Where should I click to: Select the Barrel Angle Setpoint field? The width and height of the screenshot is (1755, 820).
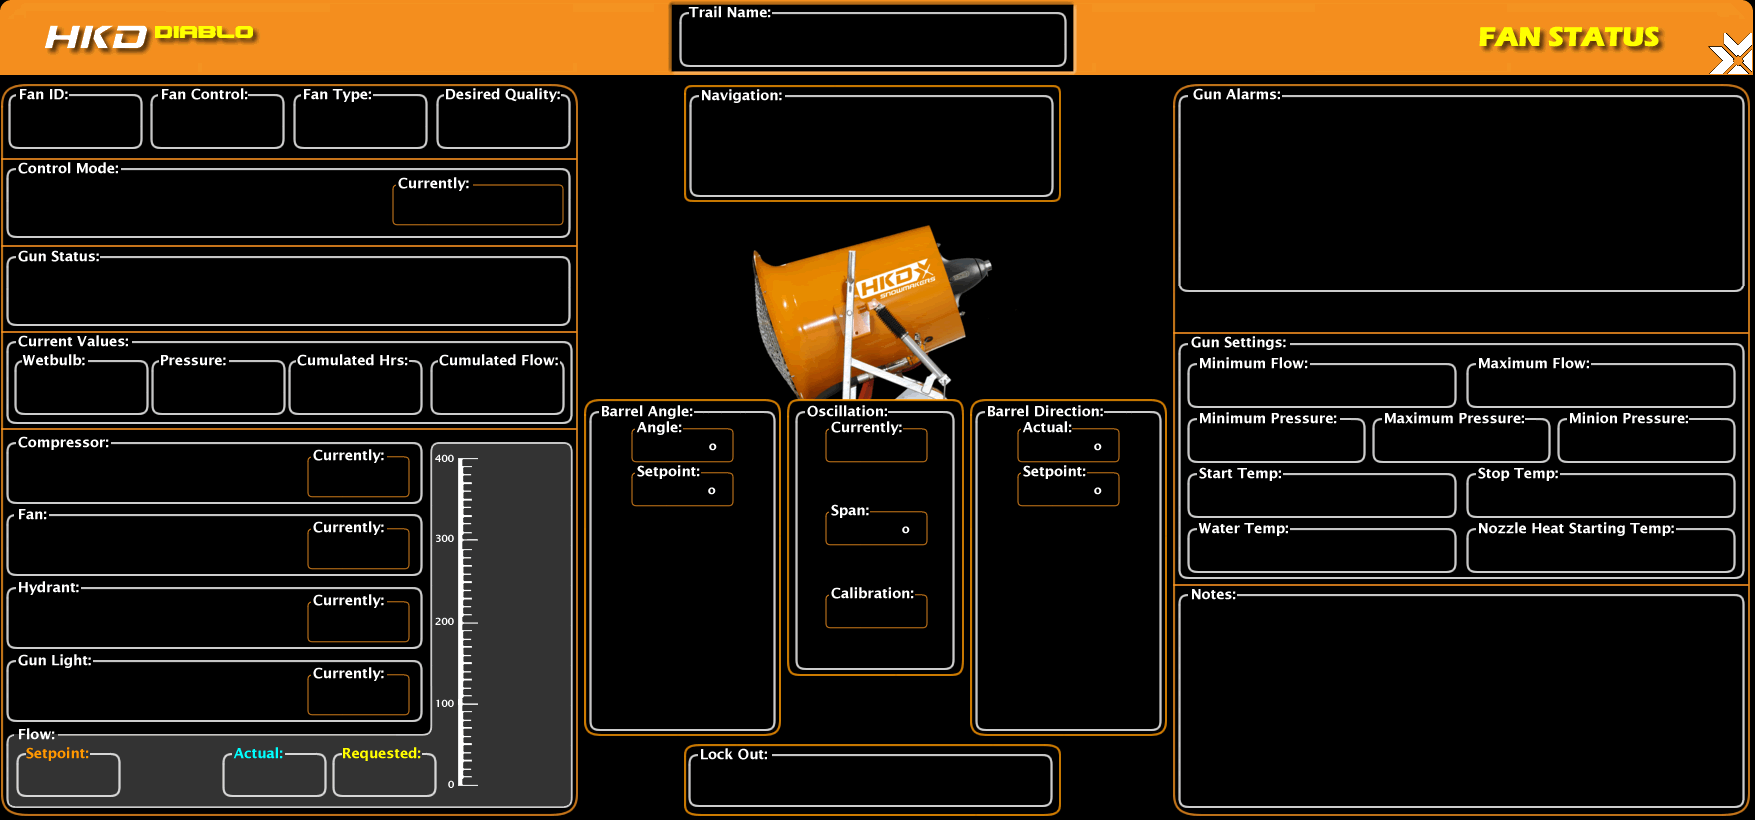[682, 491]
